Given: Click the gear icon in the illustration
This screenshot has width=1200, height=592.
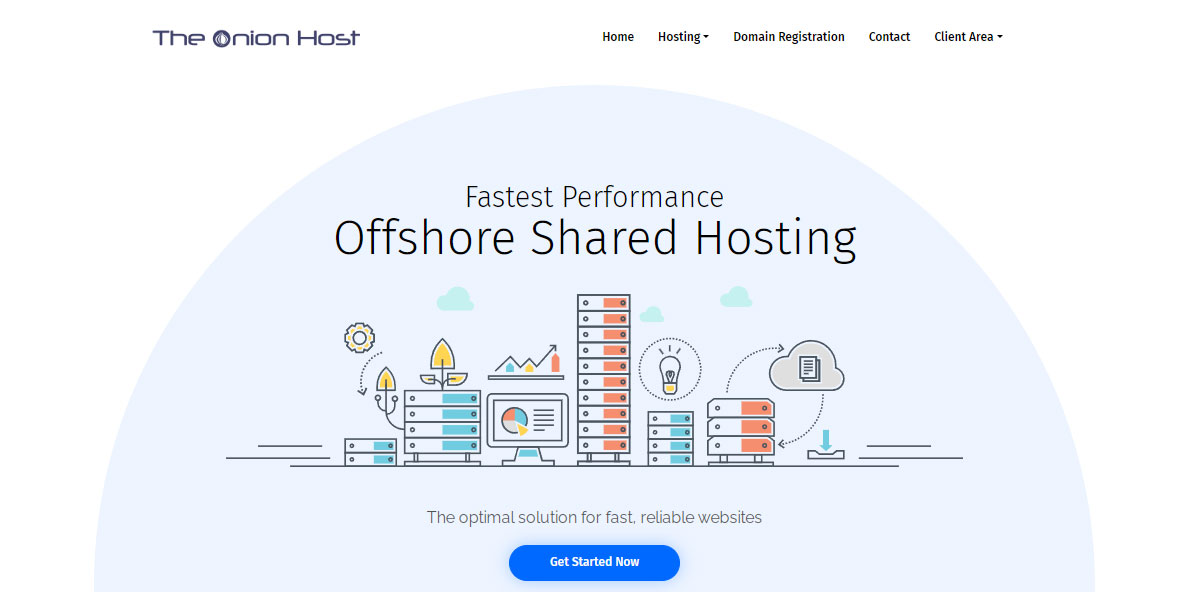Looking at the screenshot, I should point(359,337).
